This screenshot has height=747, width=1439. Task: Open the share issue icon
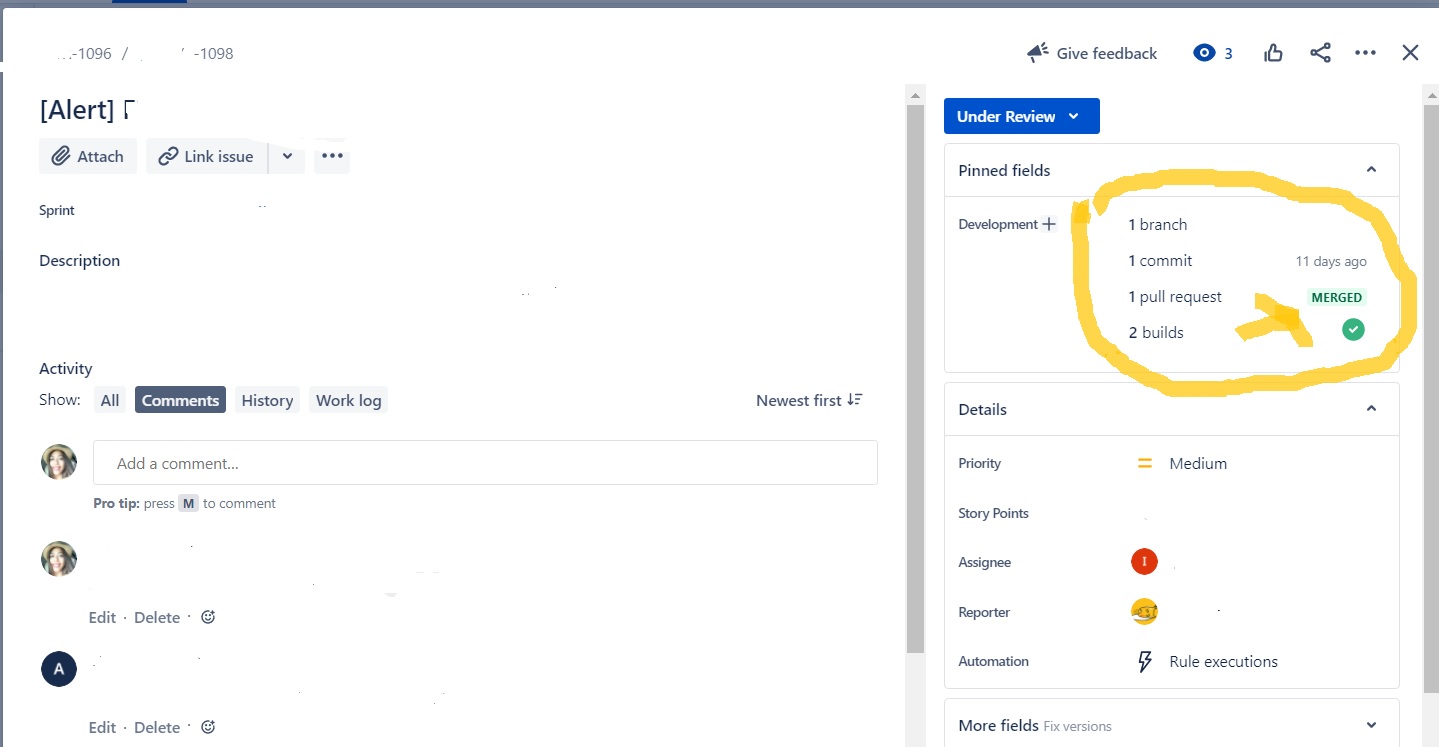click(x=1320, y=52)
